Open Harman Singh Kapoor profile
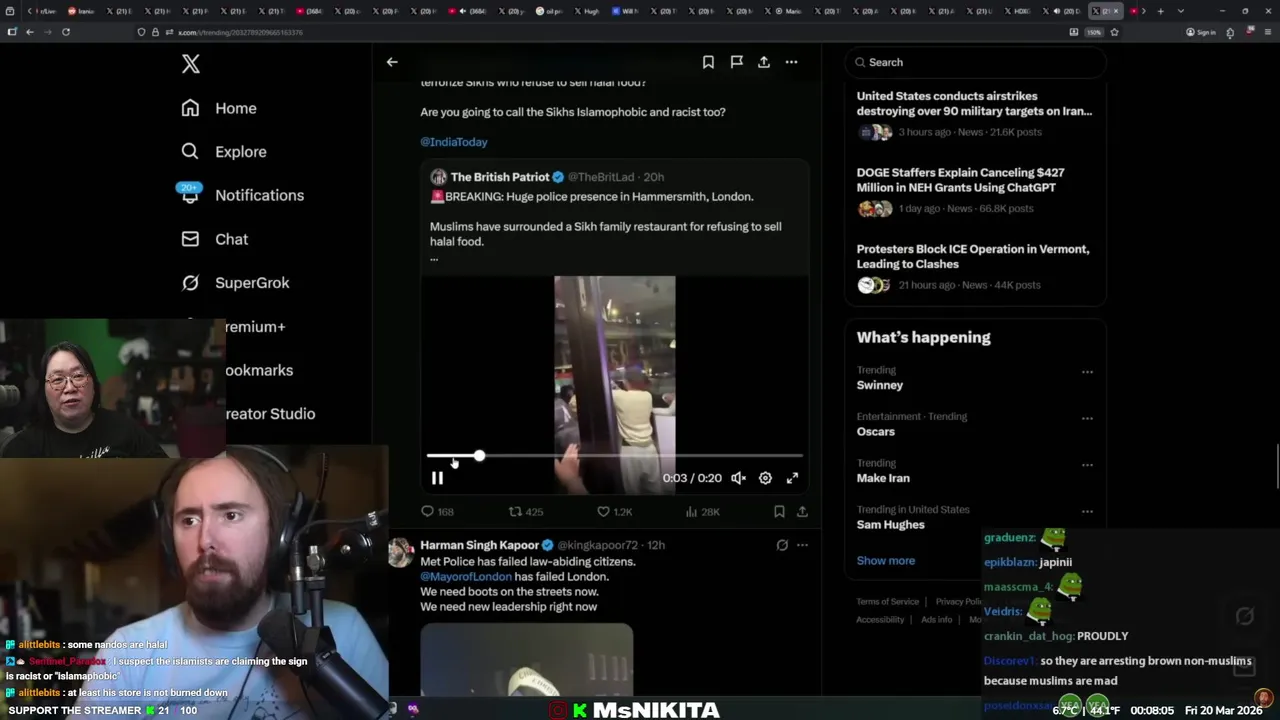The image size is (1280, 720). (479, 545)
